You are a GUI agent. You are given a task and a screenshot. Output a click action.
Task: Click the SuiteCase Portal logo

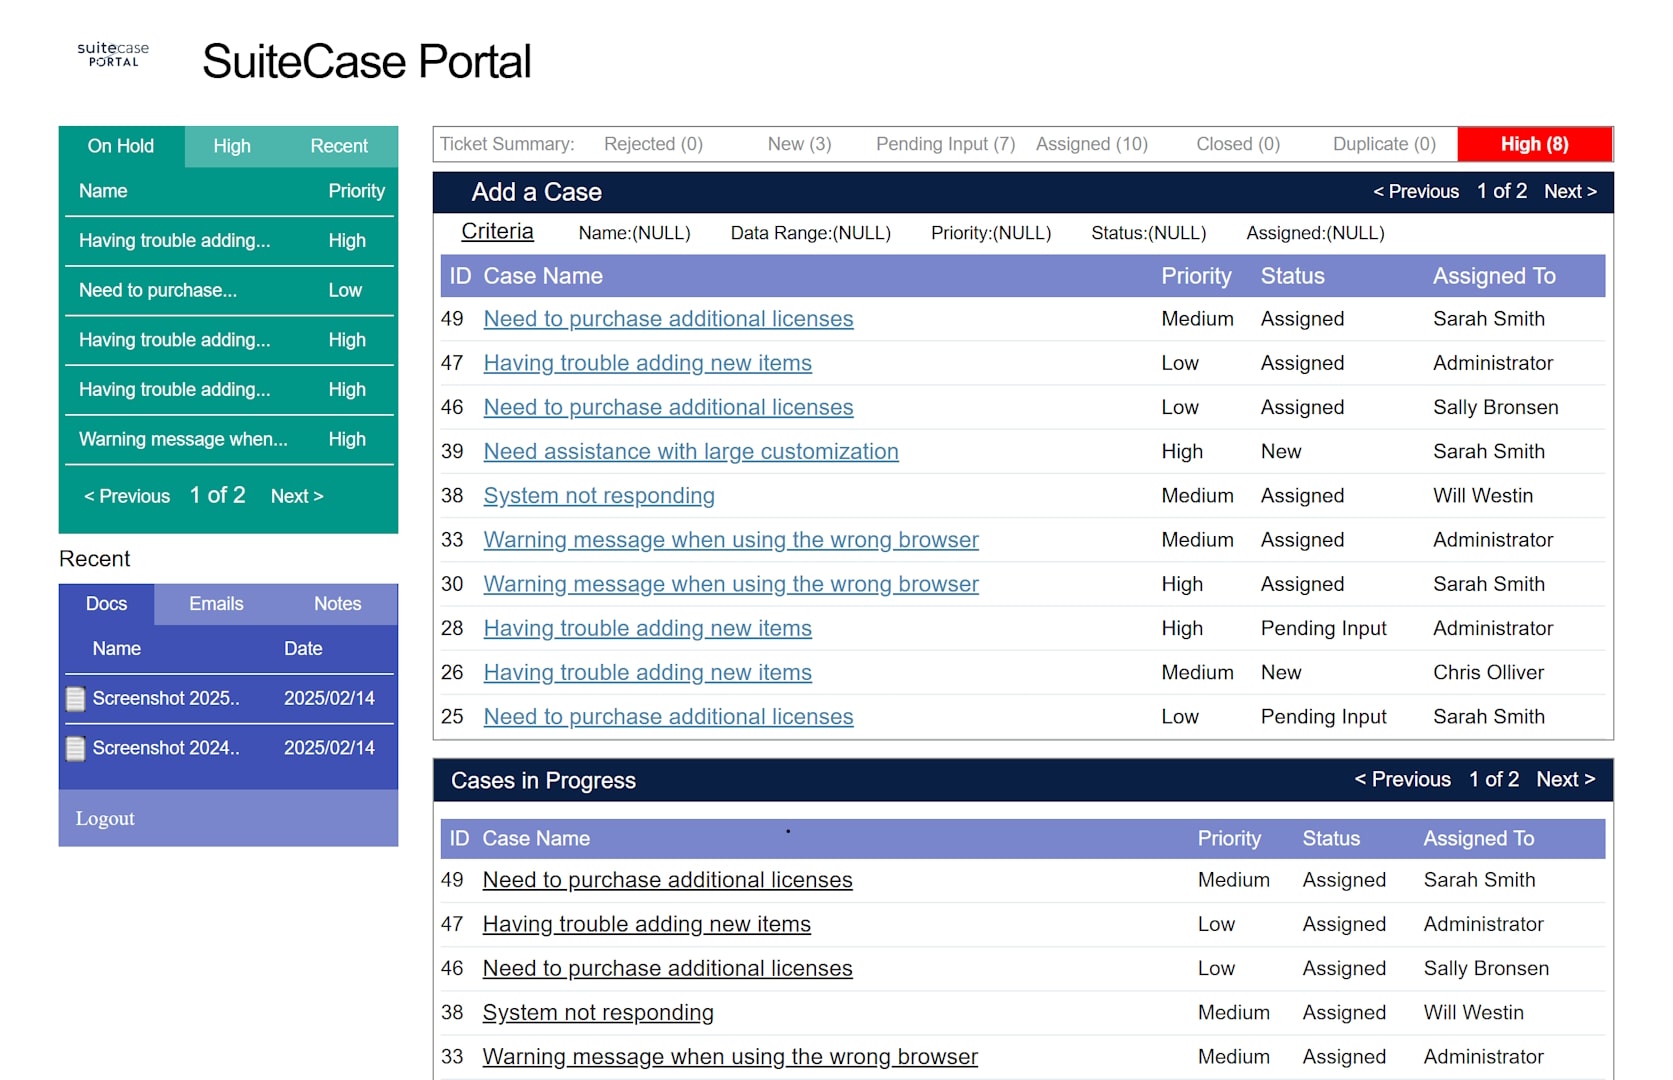point(112,55)
